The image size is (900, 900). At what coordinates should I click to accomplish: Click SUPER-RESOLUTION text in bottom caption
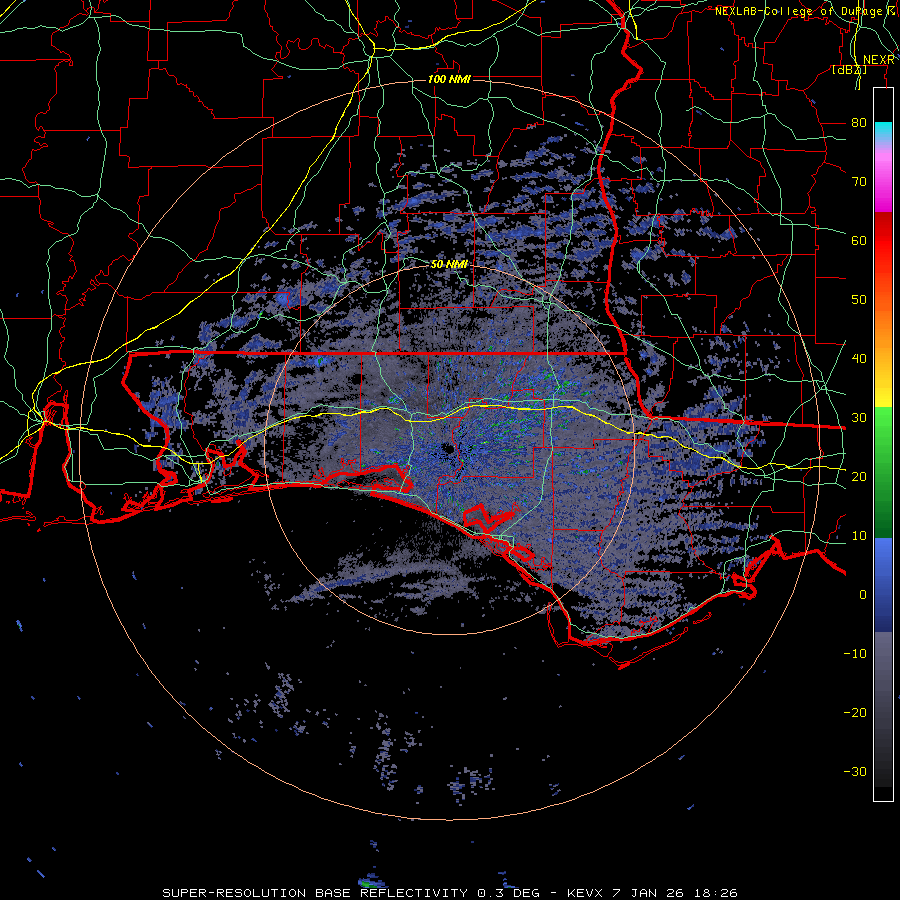[234, 893]
